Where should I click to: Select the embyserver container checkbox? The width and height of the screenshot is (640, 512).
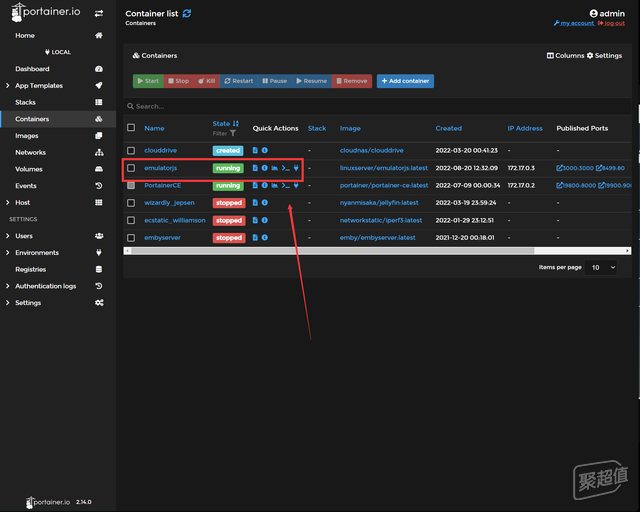tap(131, 238)
